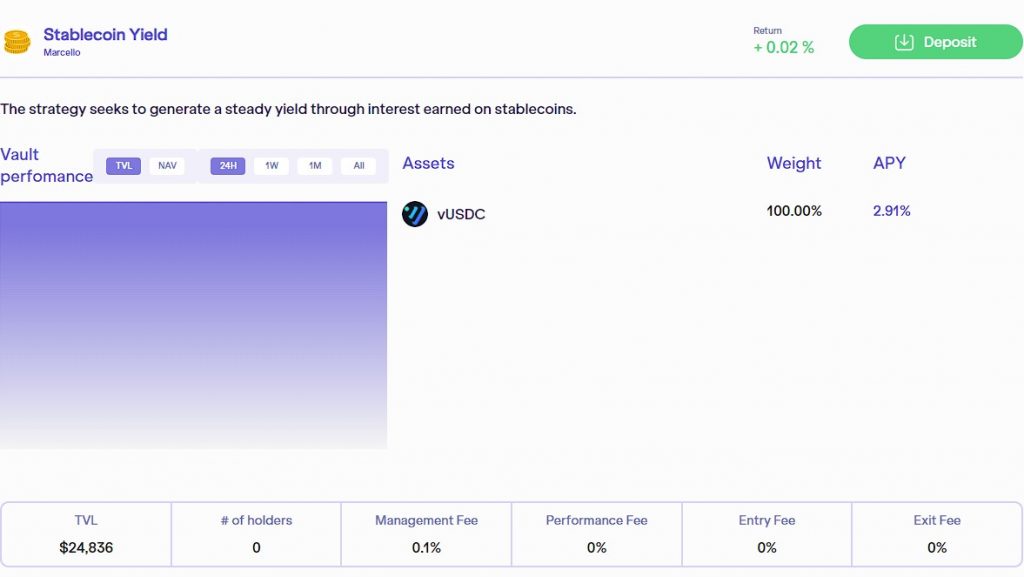Click the vUSDC asset name

coord(461,214)
